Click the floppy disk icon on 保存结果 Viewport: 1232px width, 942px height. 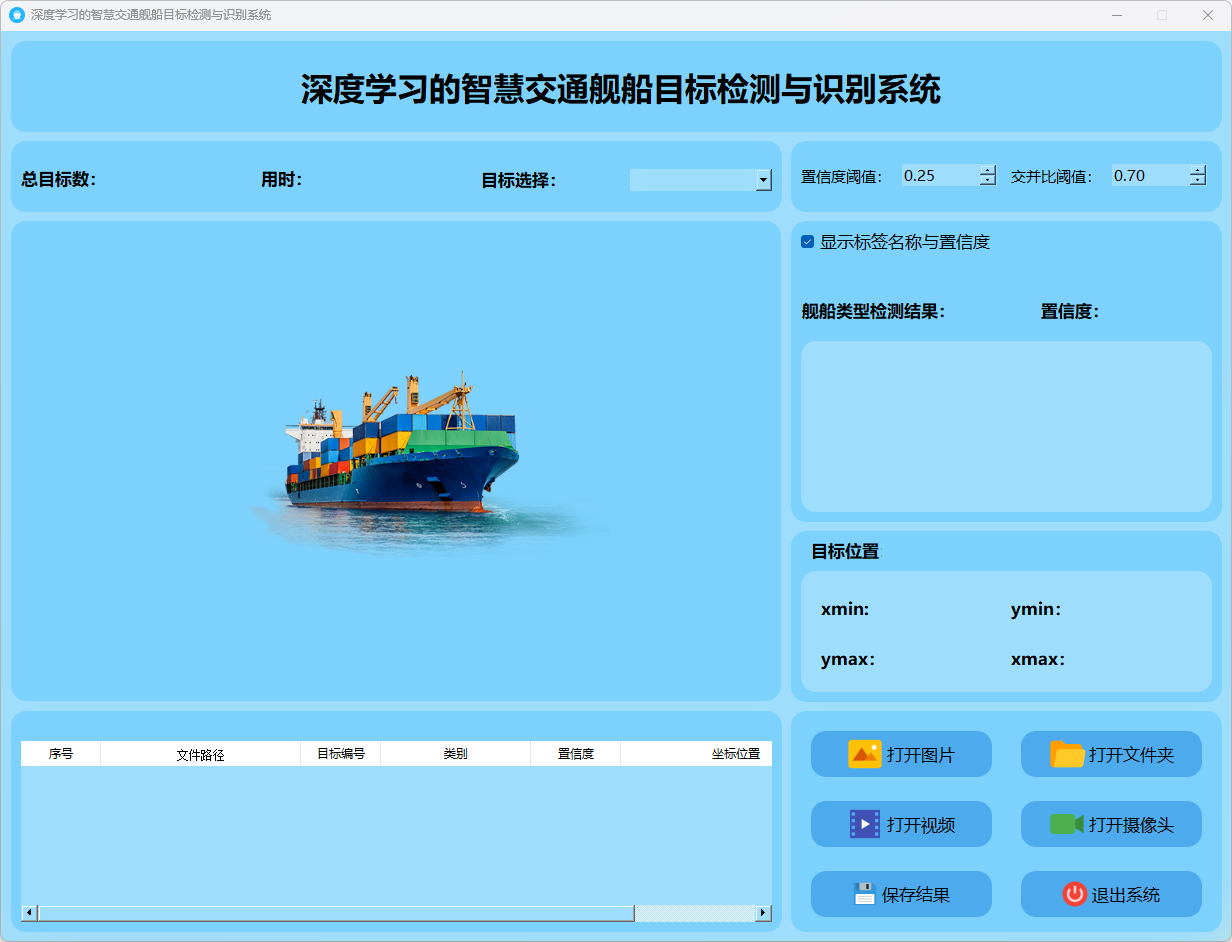pos(864,894)
